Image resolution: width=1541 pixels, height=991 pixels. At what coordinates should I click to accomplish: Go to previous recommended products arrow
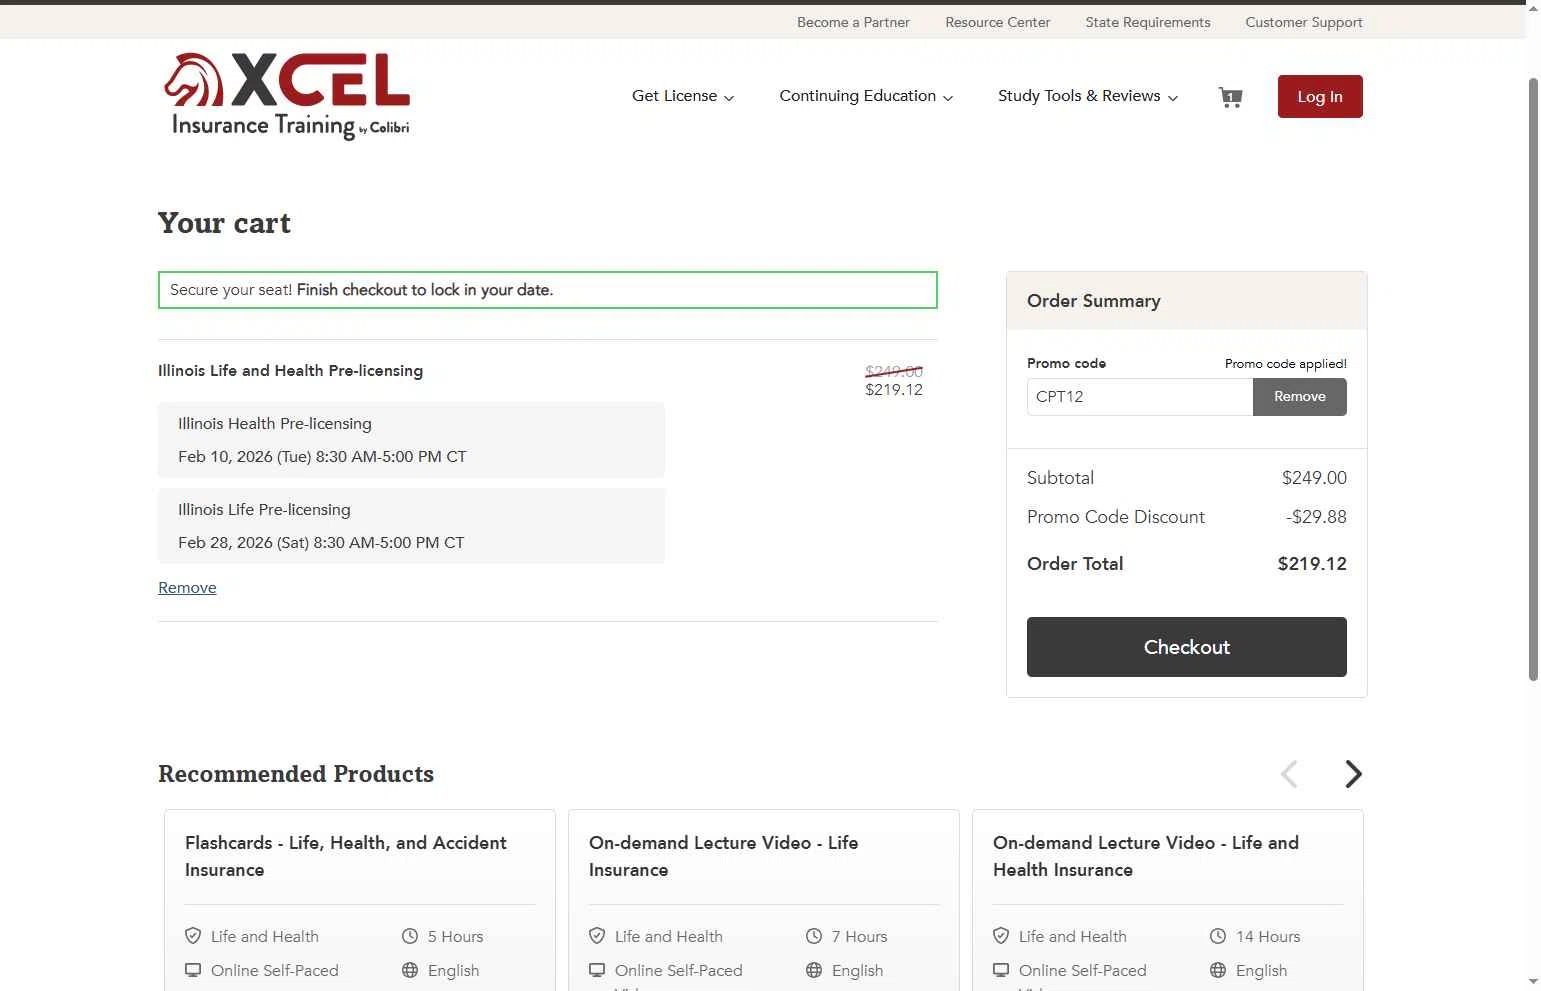point(1289,774)
